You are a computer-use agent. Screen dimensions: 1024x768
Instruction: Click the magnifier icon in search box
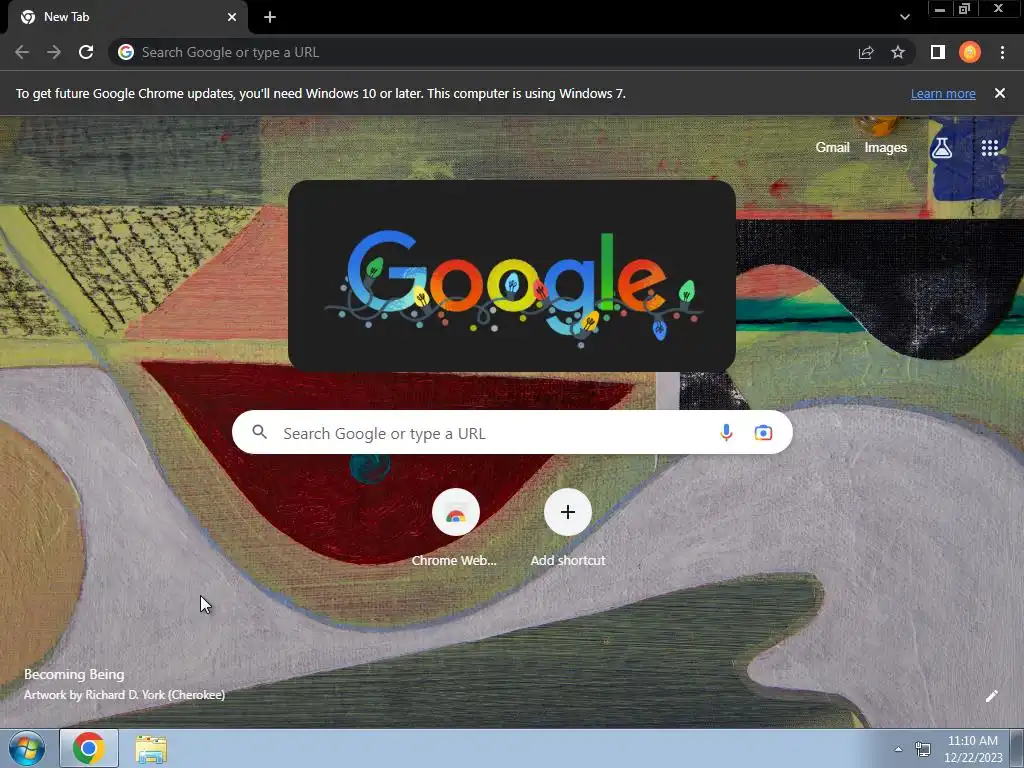tap(259, 432)
